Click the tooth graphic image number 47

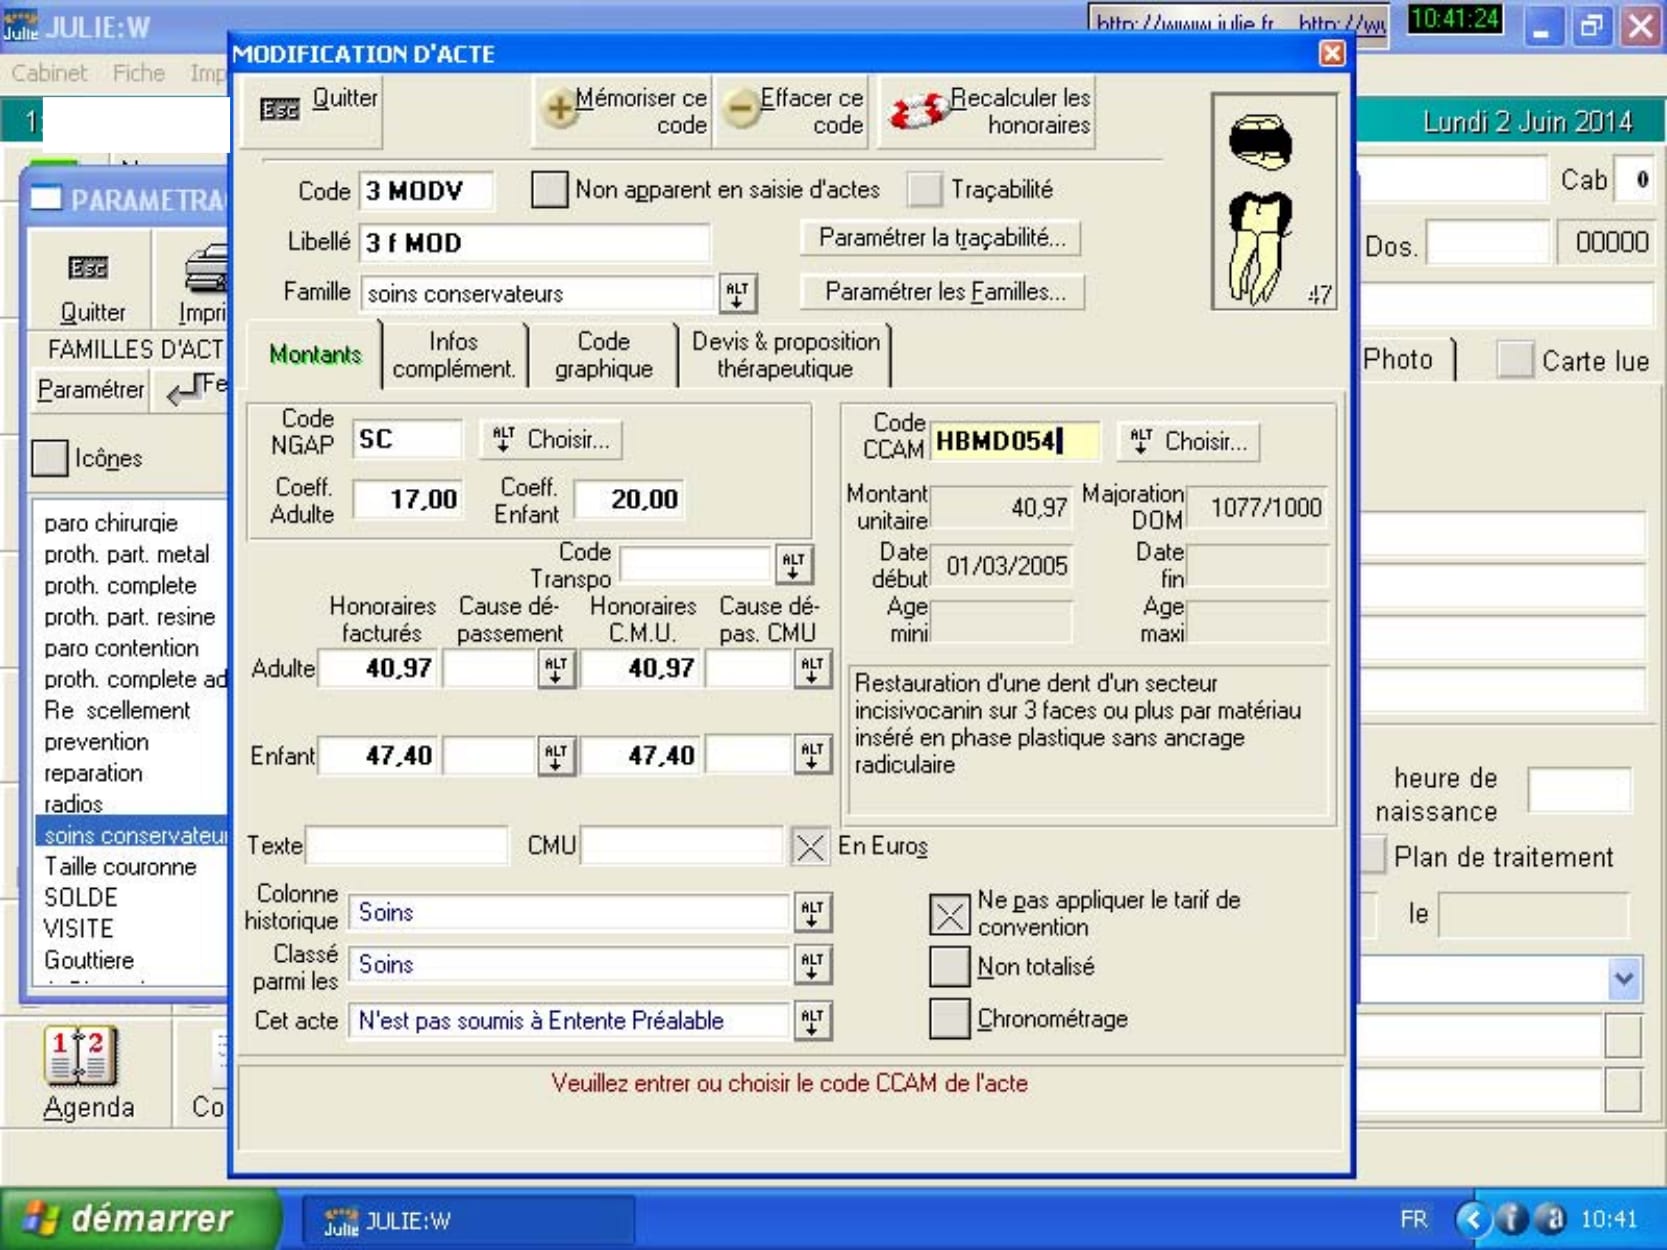[x=1273, y=202]
